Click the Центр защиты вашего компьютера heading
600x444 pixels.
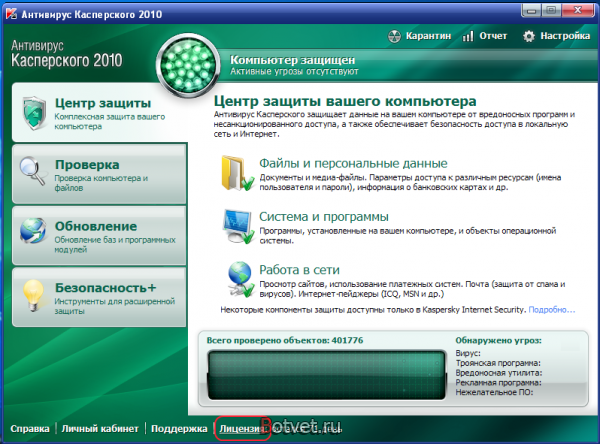coord(345,101)
